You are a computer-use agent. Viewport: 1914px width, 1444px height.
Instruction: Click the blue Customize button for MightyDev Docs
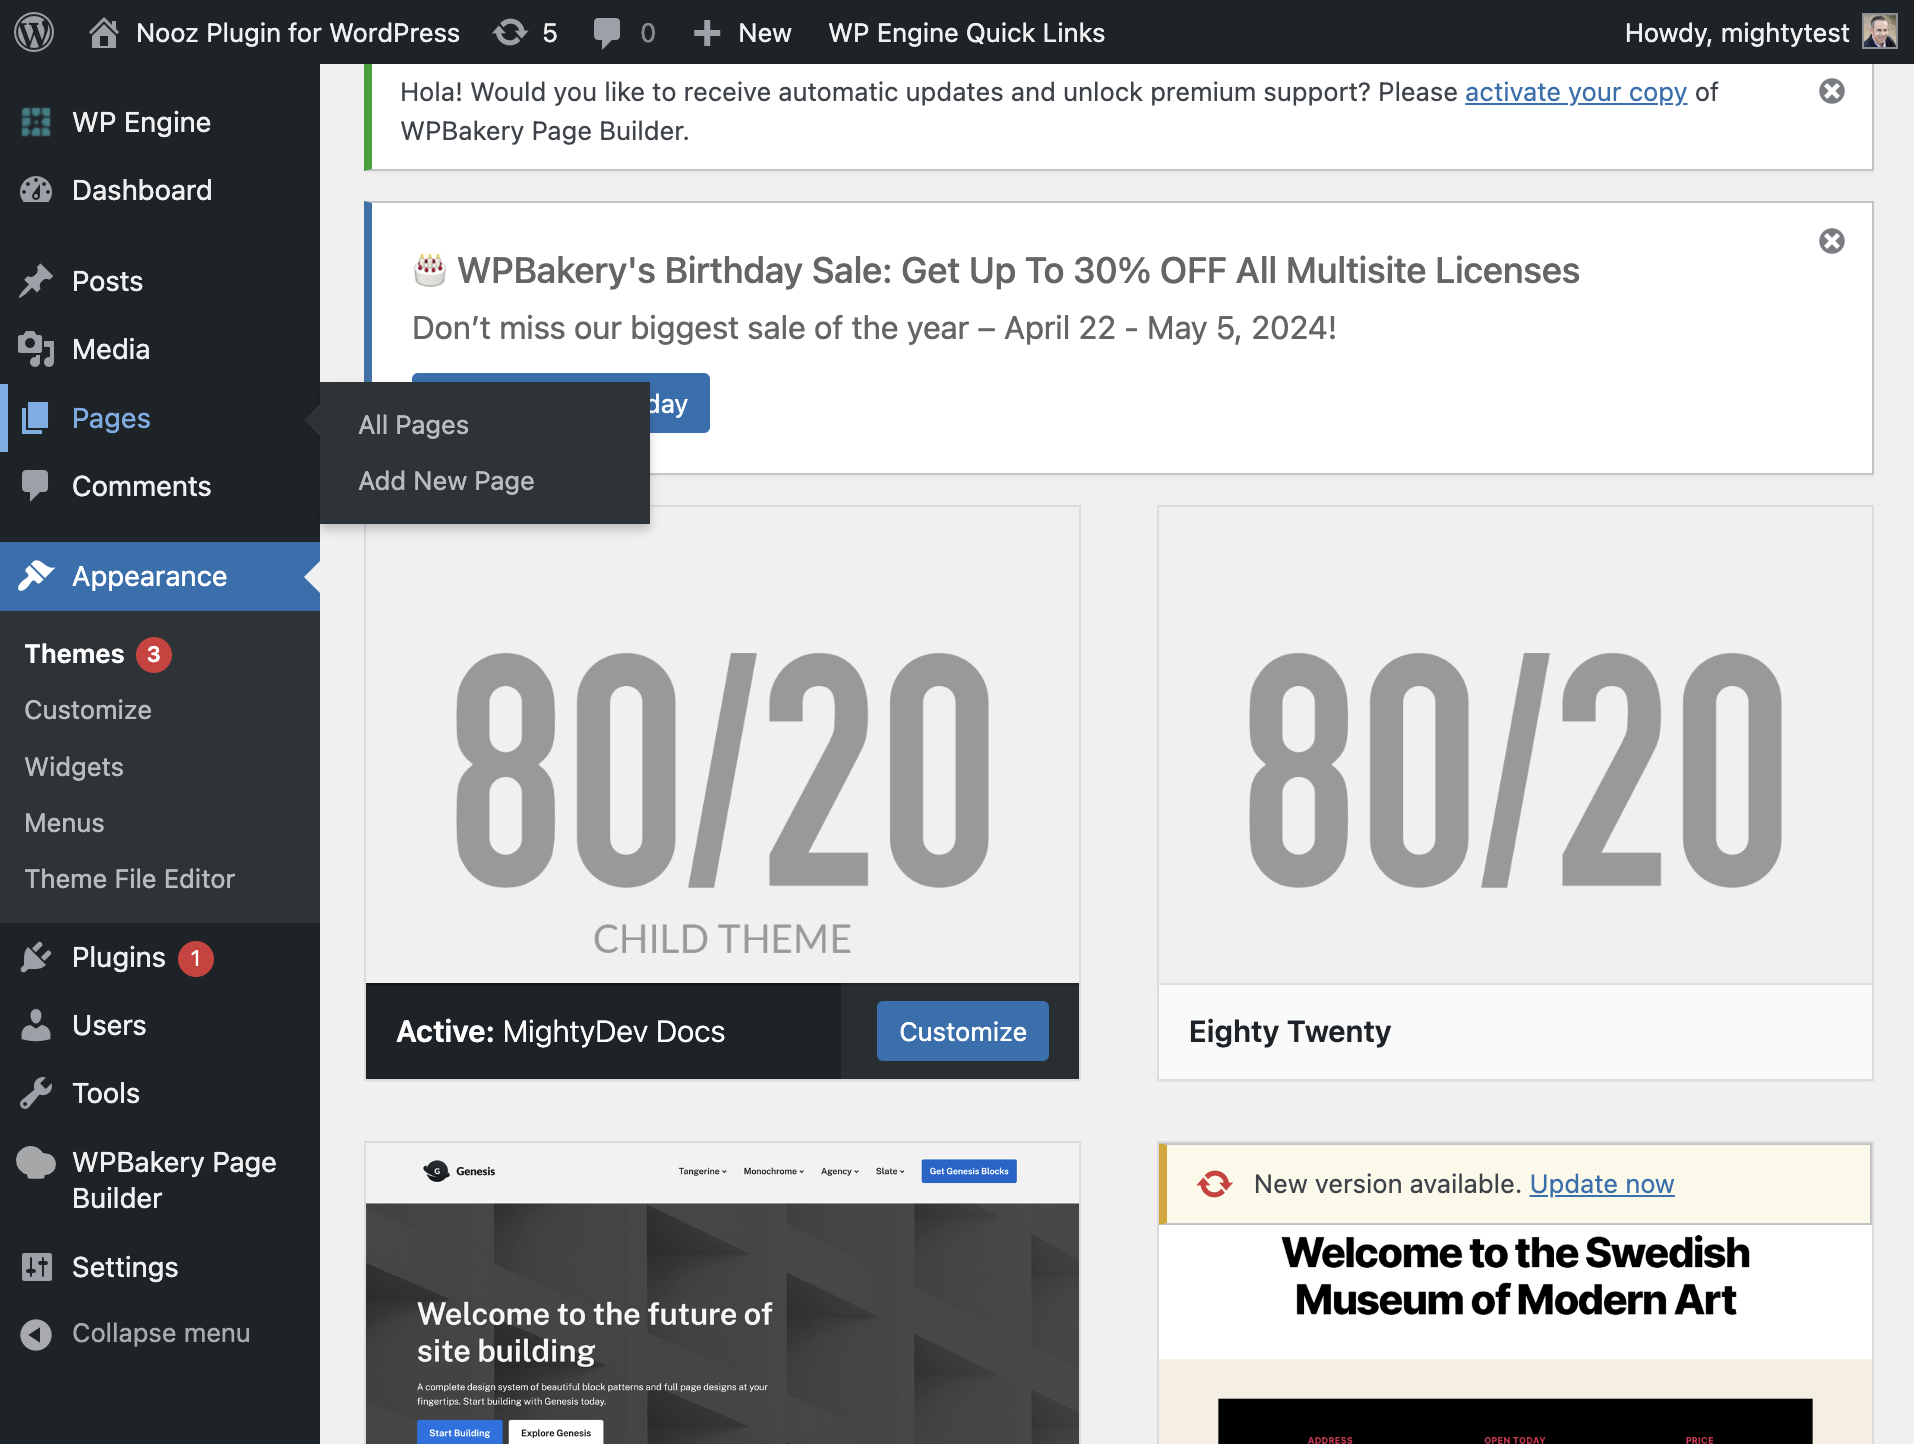pyautogui.click(x=963, y=1031)
